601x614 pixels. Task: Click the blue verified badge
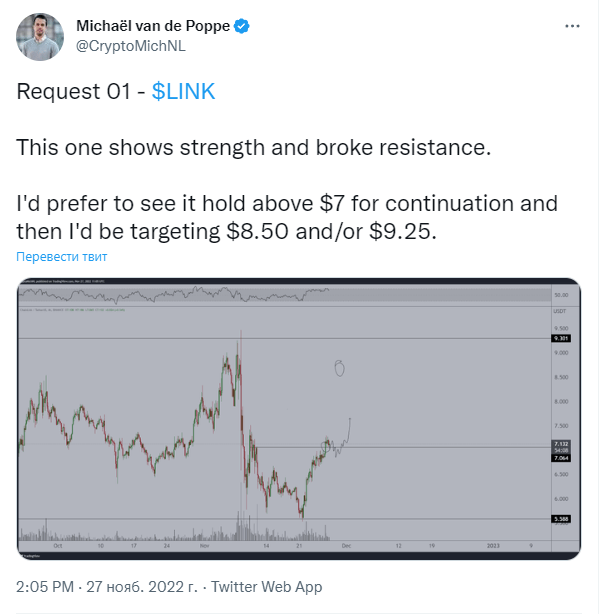coord(242,26)
